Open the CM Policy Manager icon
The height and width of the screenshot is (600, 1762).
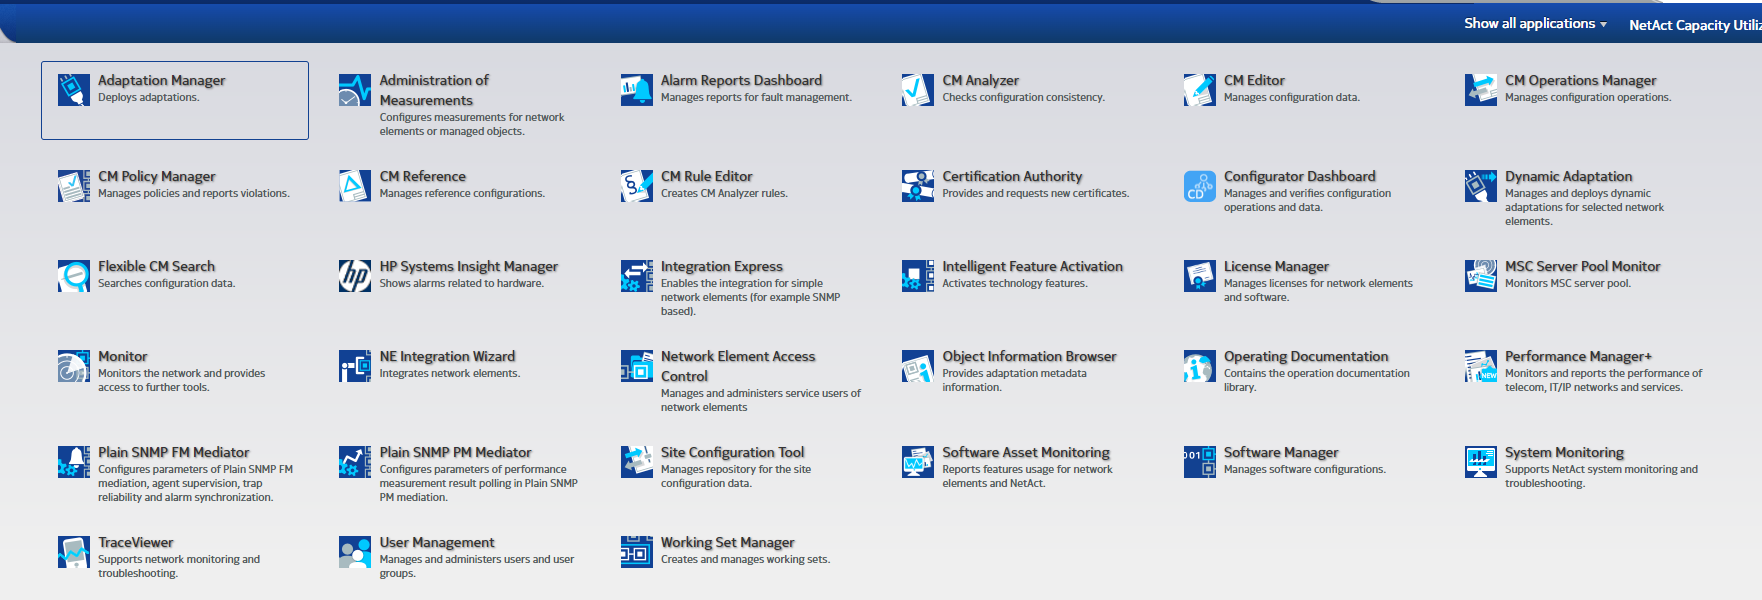[x=74, y=186]
